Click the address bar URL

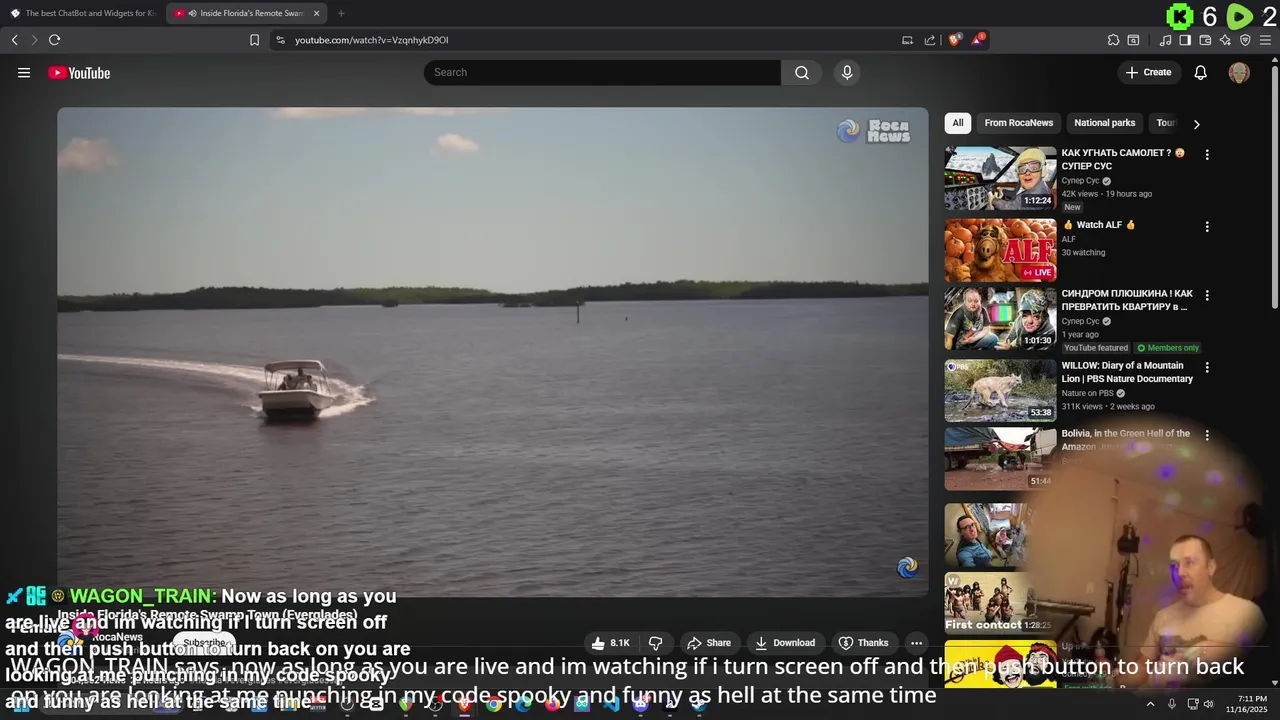[x=371, y=40]
